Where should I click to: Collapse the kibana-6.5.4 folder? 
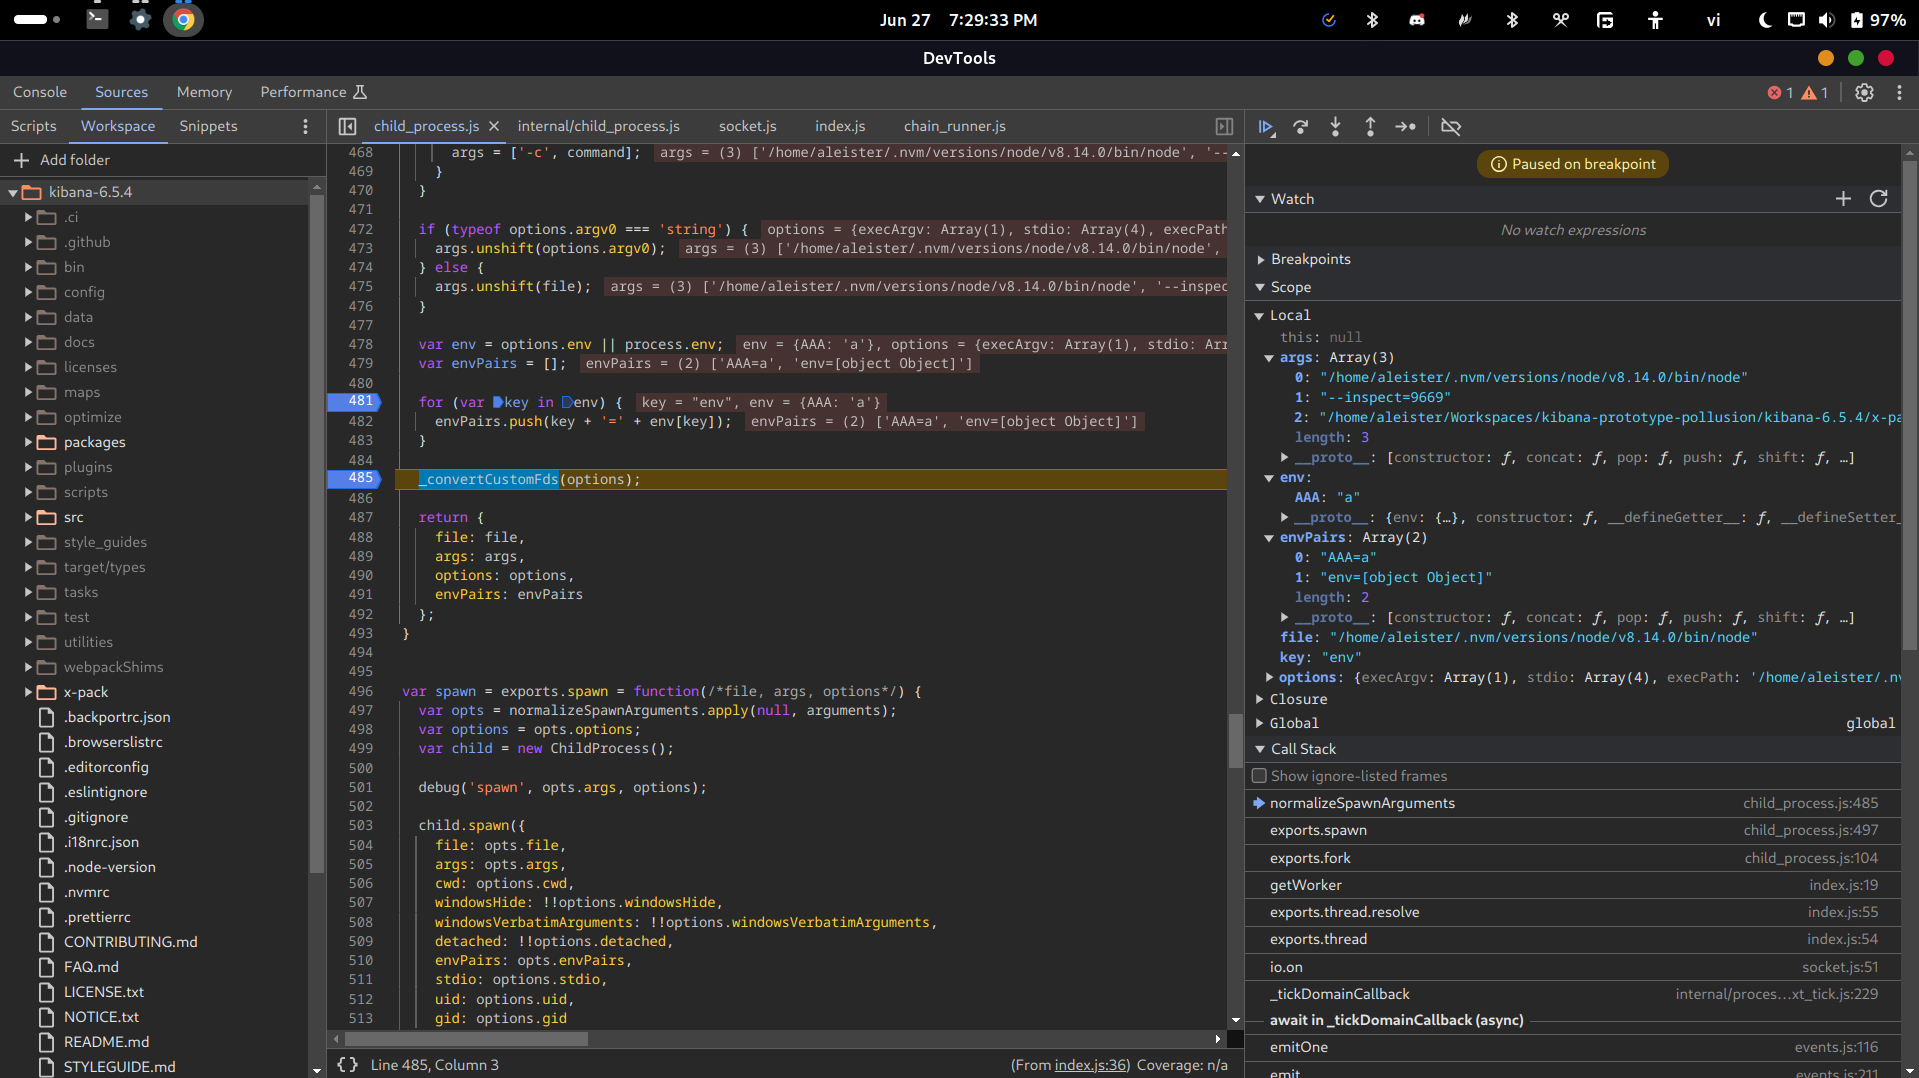click(x=13, y=192)
